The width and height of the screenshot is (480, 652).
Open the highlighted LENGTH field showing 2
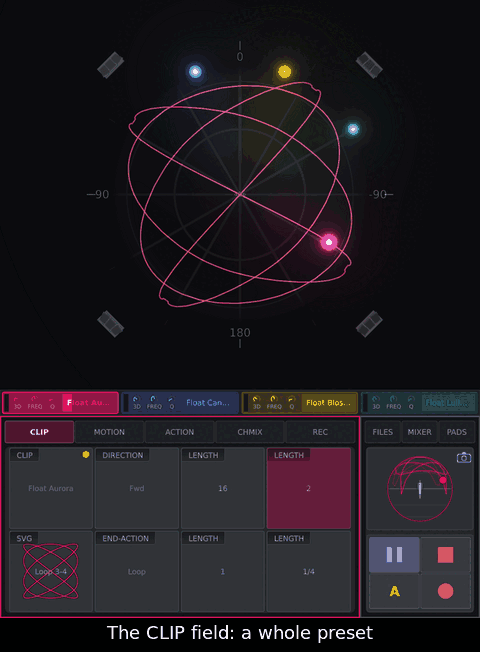pyautogui.click(x=309, y=488)
